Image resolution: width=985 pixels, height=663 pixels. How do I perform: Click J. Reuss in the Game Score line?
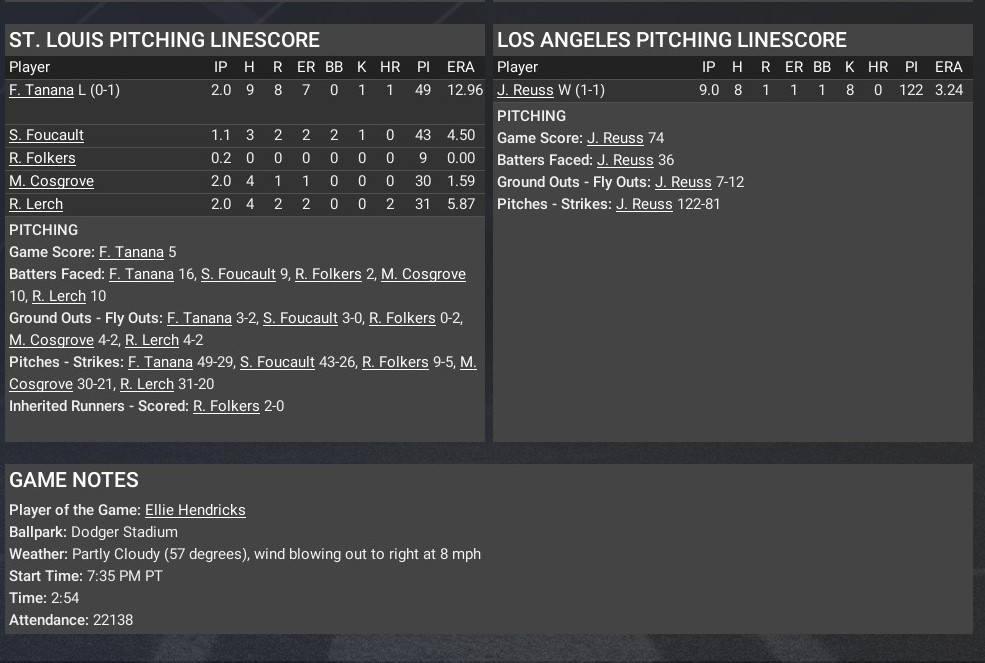point(615,138)
